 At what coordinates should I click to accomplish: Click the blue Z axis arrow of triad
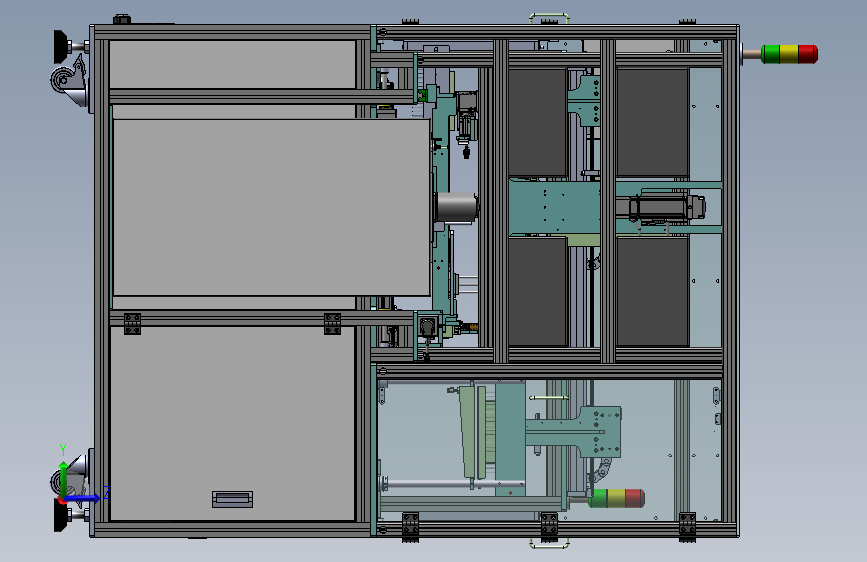tap(83, 498)
